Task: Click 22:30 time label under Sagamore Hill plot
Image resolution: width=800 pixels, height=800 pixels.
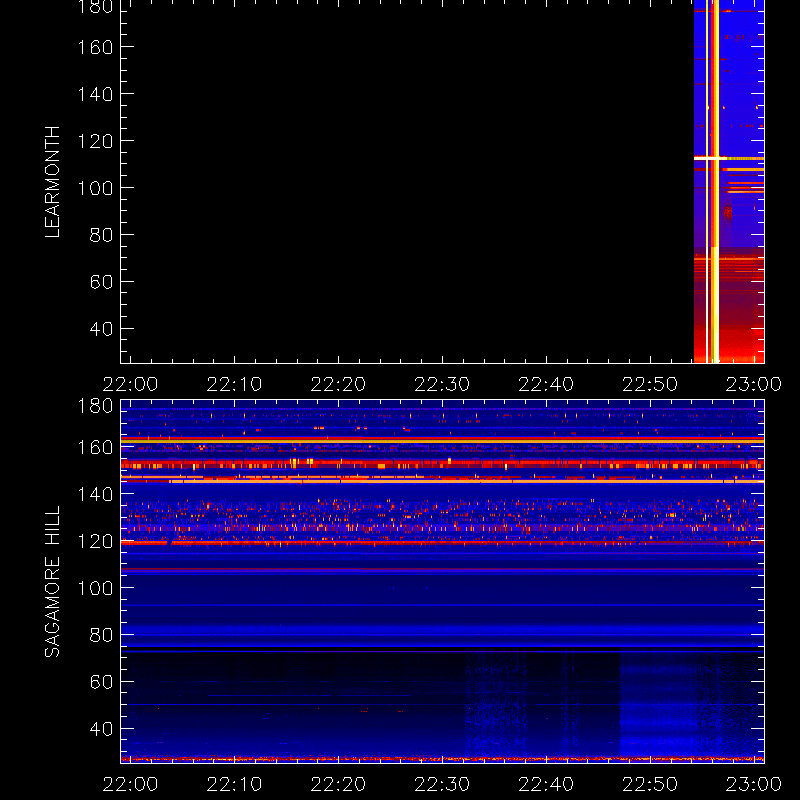Action: pos(442,784)
